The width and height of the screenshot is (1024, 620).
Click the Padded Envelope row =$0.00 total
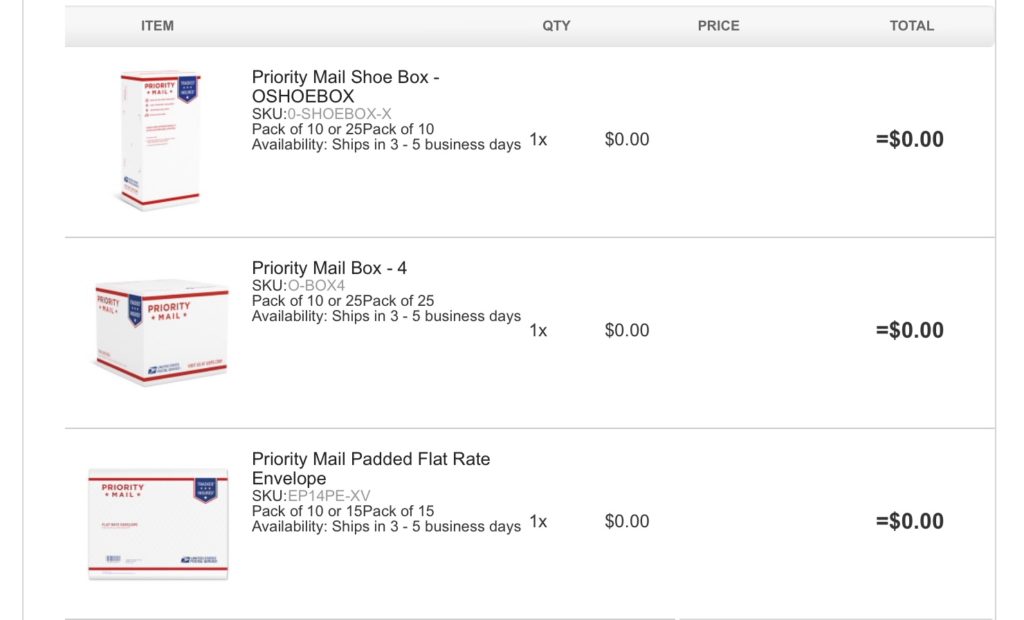click(x=910, y=521)
